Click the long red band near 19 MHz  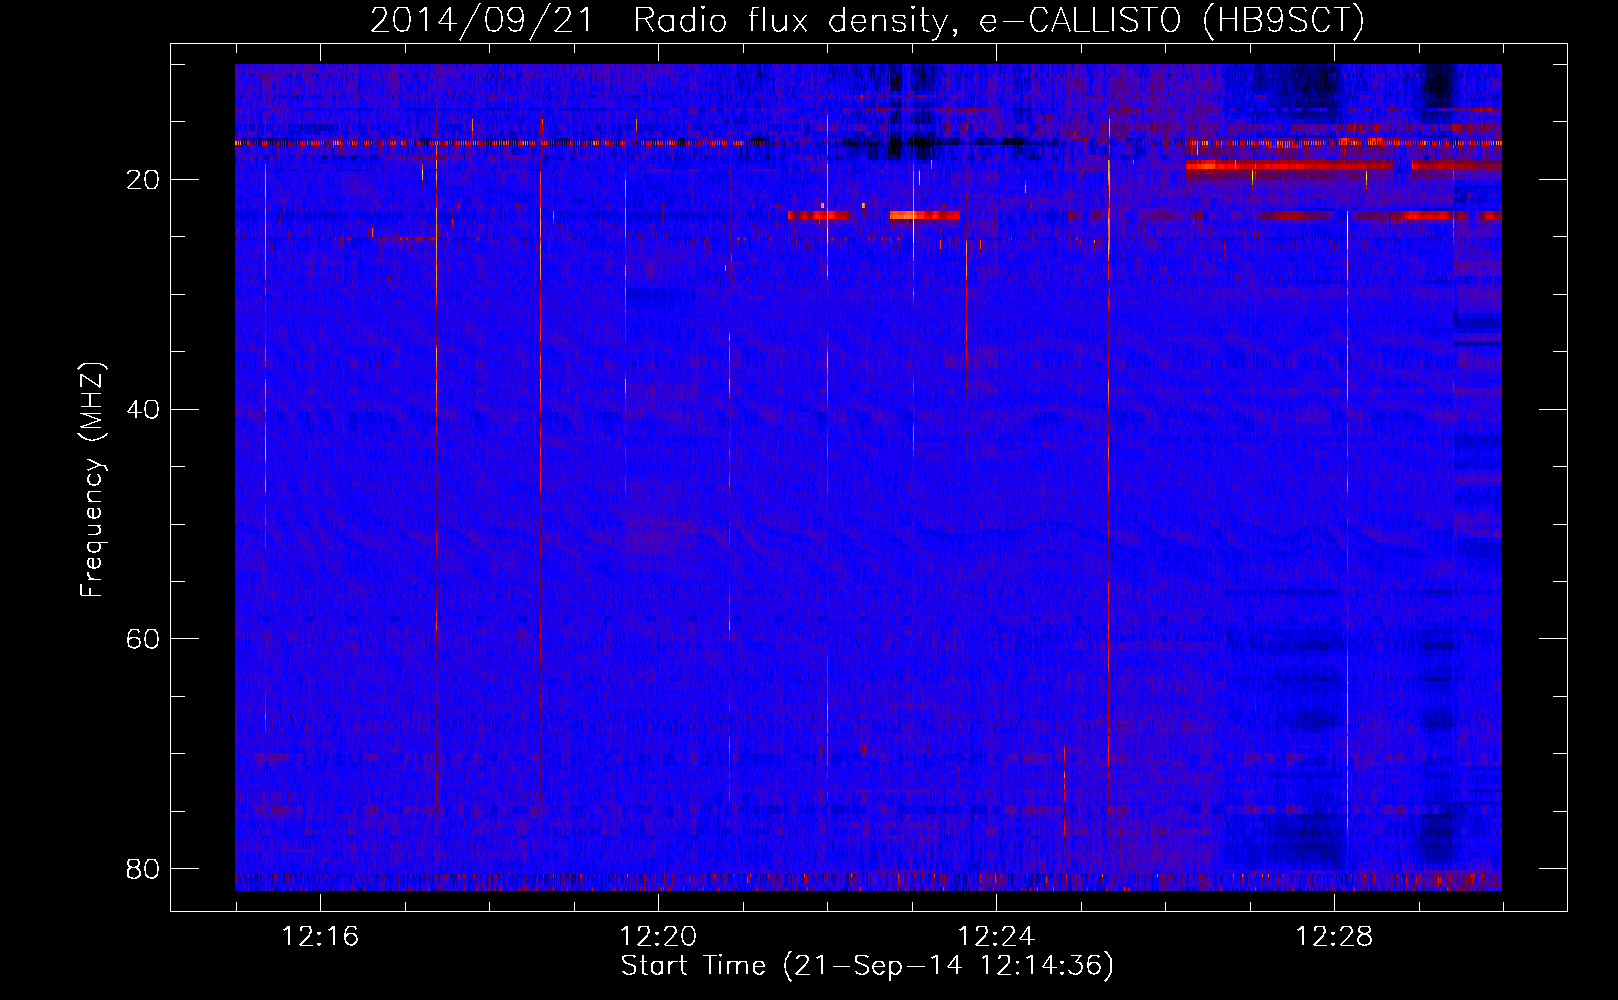pyautogui.click(x=1288, y=166)
